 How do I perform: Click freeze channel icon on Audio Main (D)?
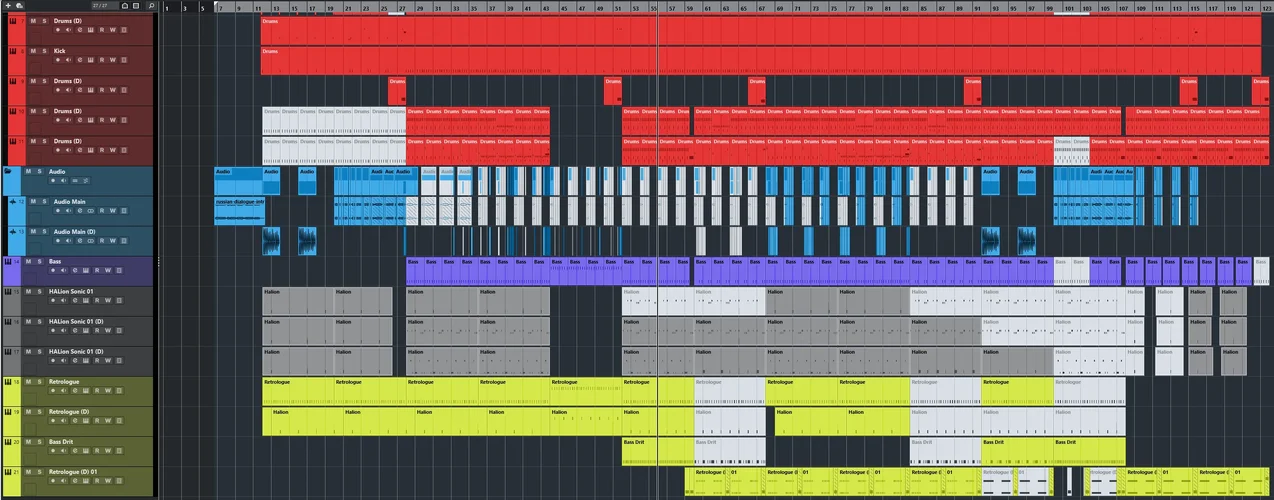(x=80, y=240)
